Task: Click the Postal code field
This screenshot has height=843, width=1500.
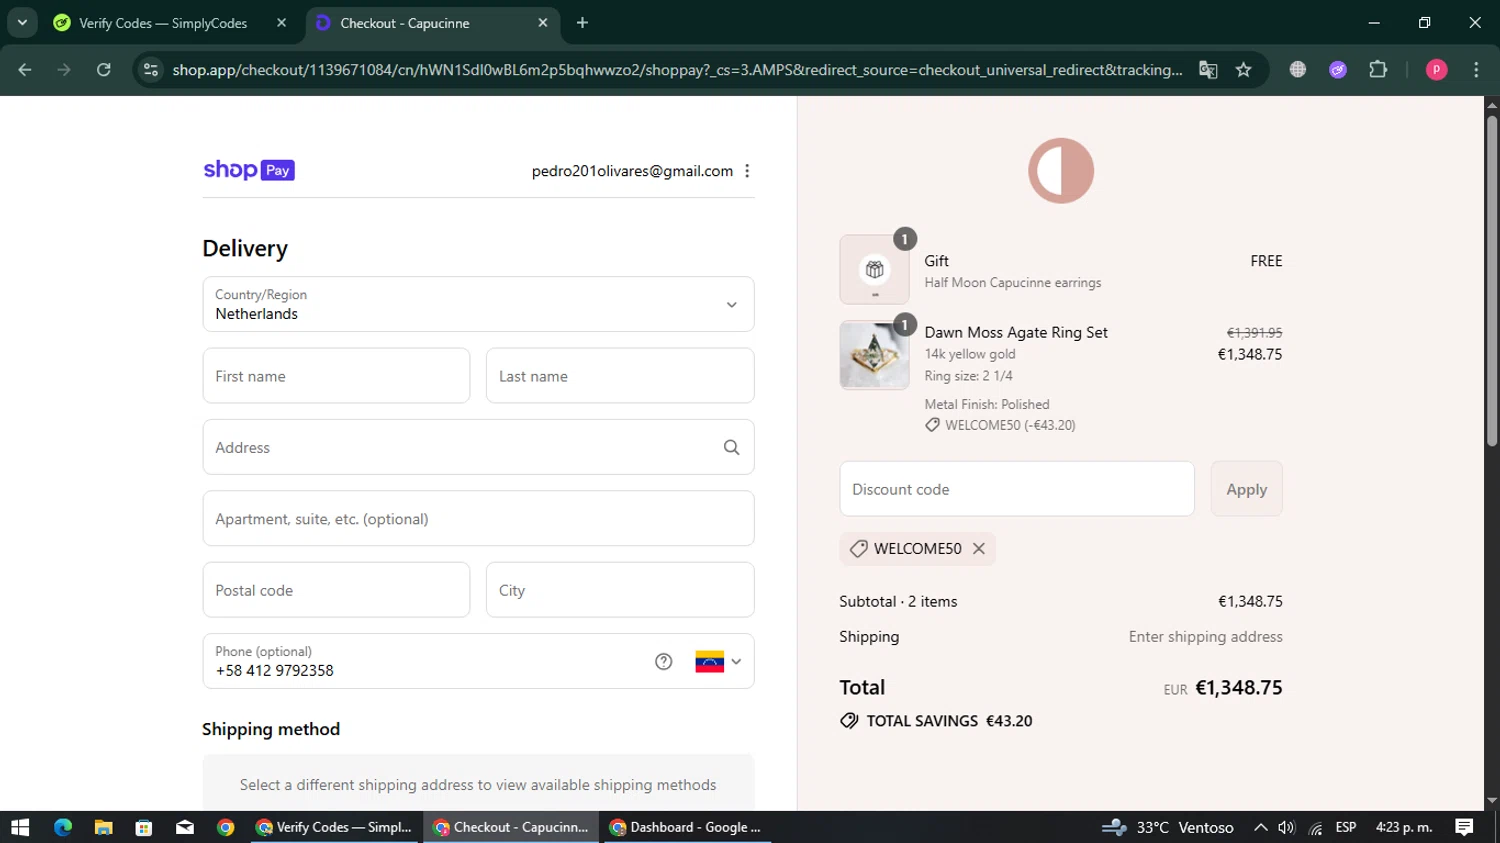Action: [336, 590]
